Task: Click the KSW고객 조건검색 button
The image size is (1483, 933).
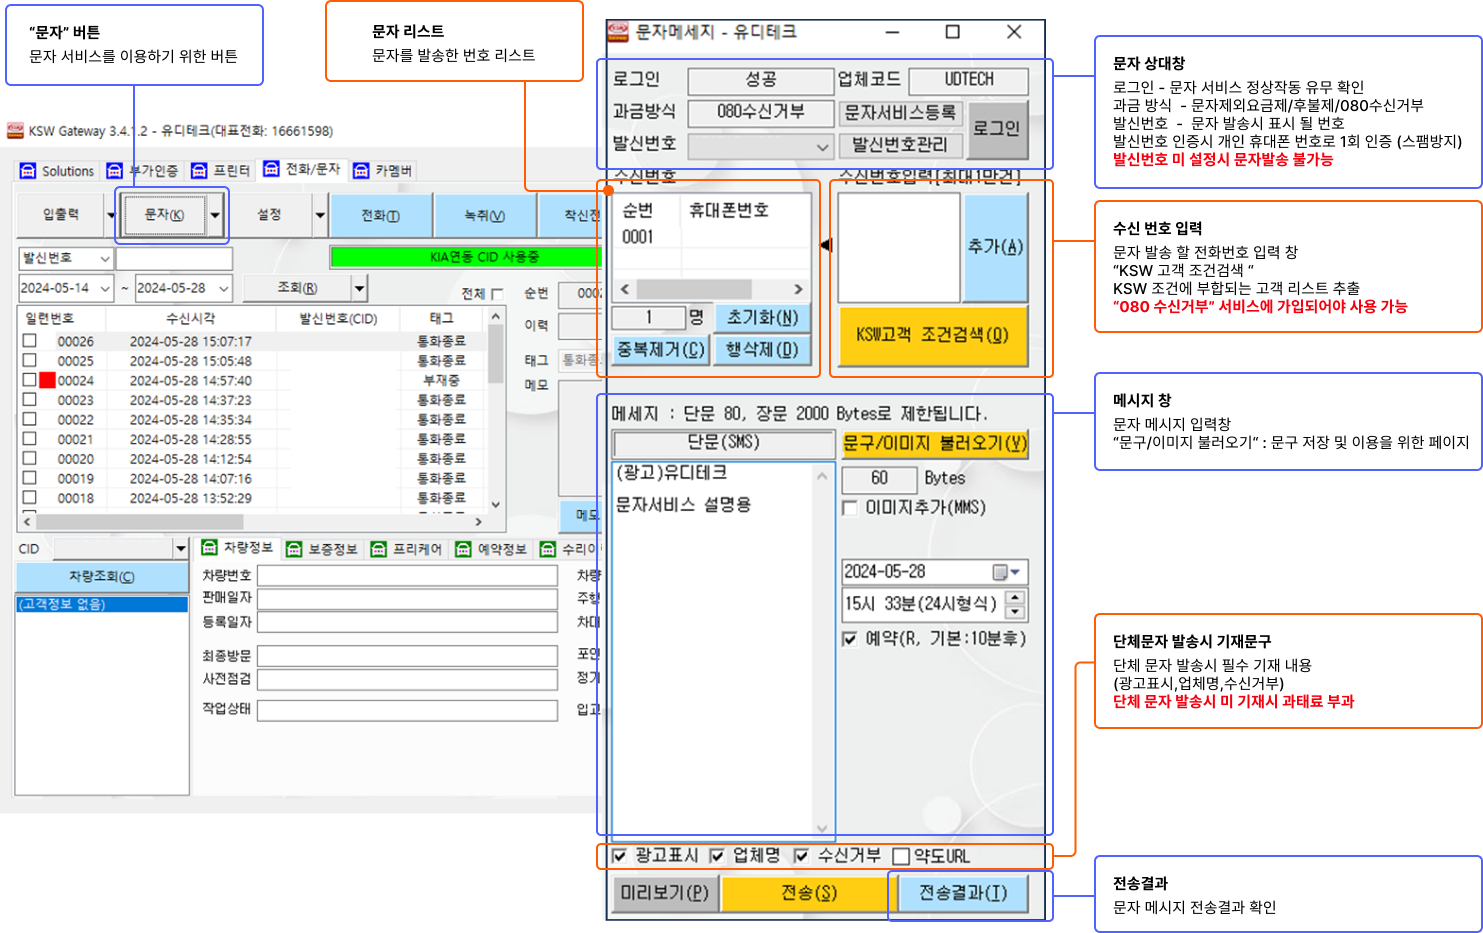Action: click(933, 335)
